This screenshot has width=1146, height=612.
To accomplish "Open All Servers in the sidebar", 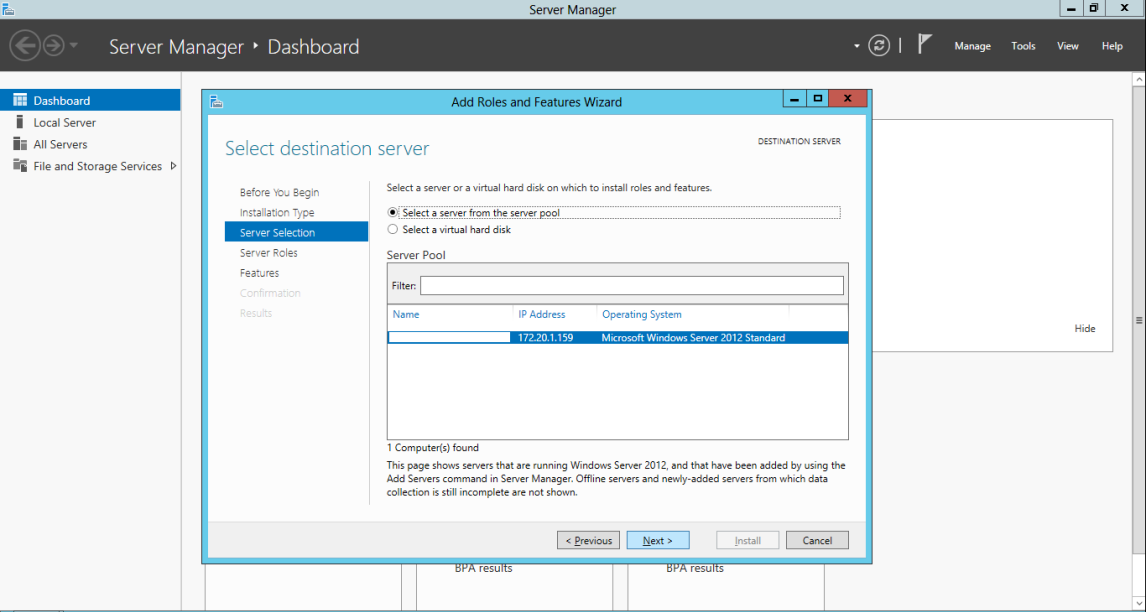I will (x=60, y=145).
